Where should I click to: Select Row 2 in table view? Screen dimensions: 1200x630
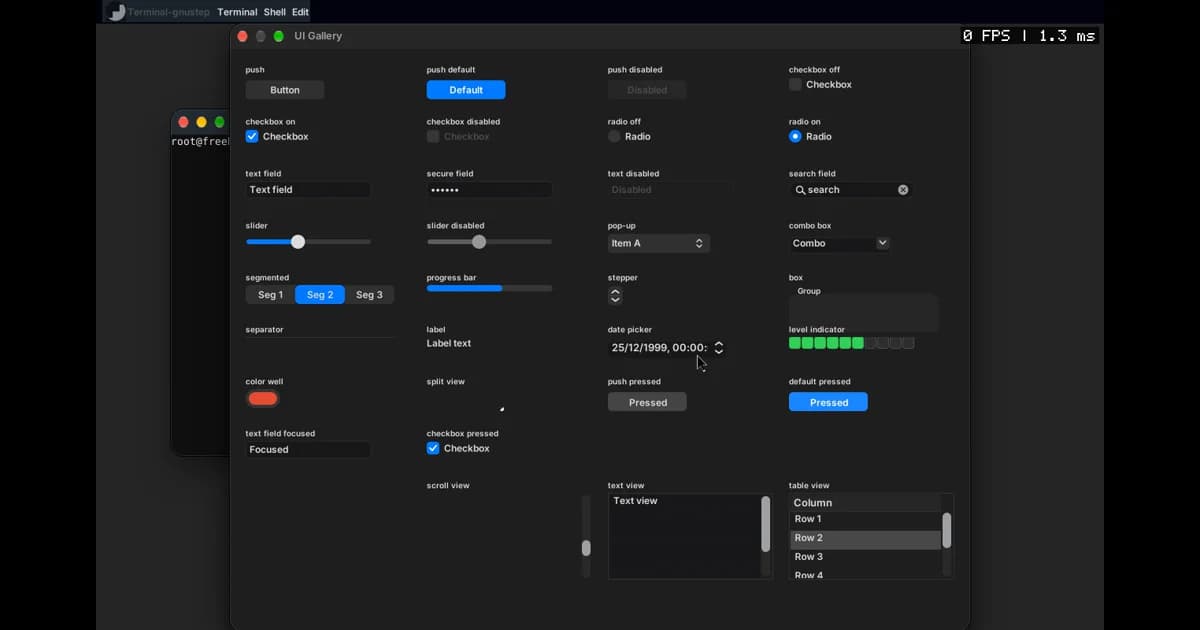tap(865, 539)
